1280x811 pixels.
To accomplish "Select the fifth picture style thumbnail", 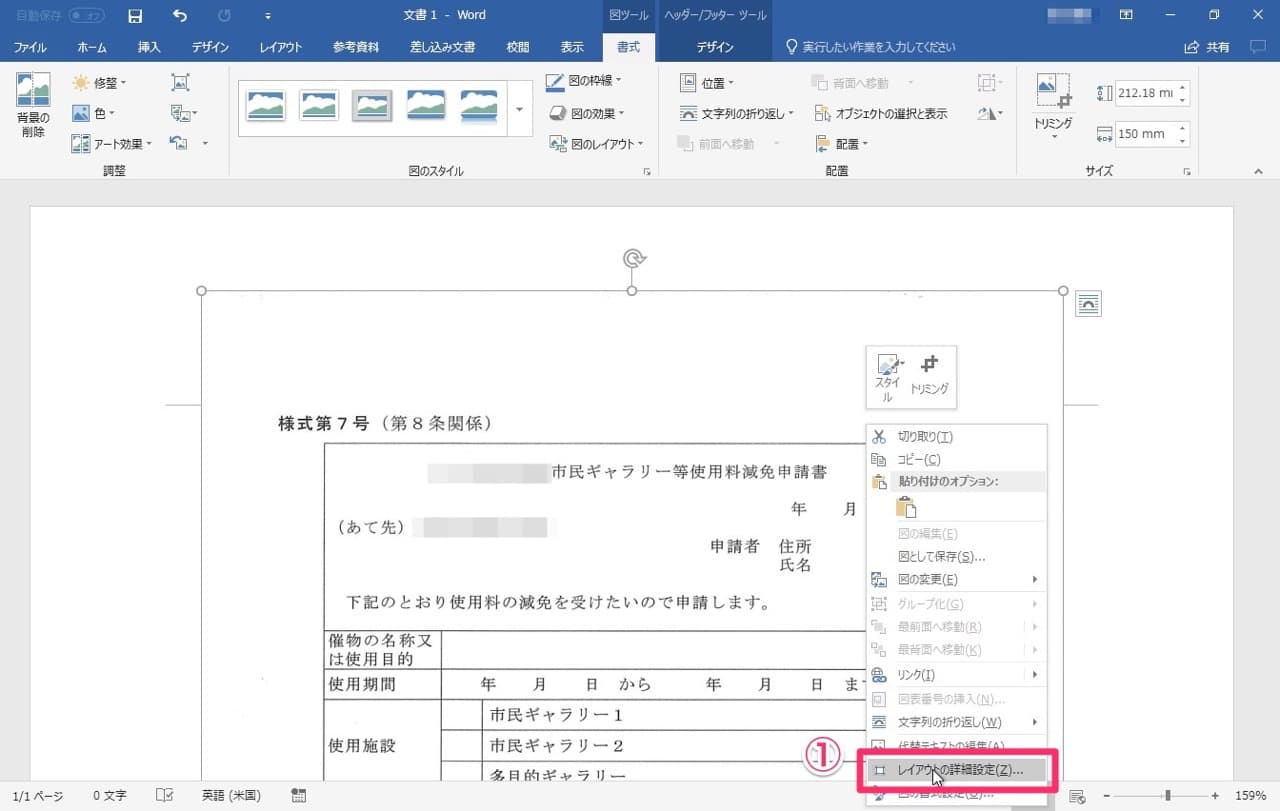I will pos(479,105).
